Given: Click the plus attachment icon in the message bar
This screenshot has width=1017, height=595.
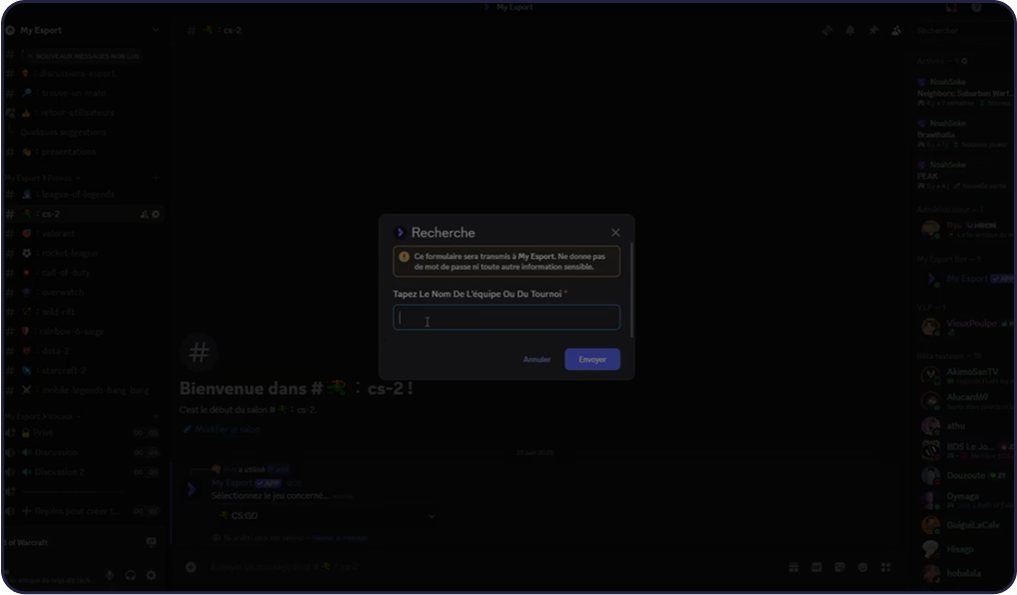Looking at the screenshot, I should [x=191, y=567].
